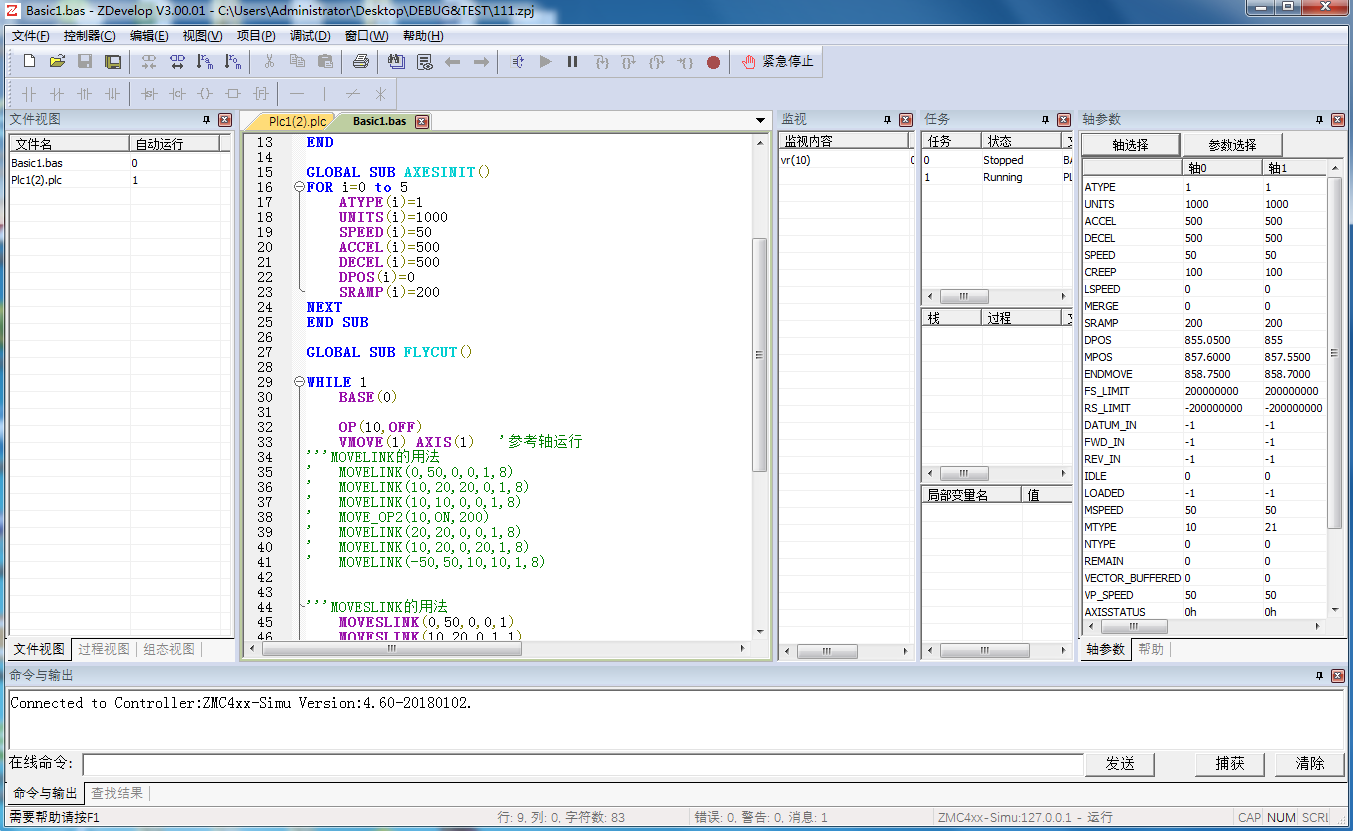The height and width of the screenshot is (831, 1353).
Task: Click the 轴0 column header
Action: tap(1220, 168)
